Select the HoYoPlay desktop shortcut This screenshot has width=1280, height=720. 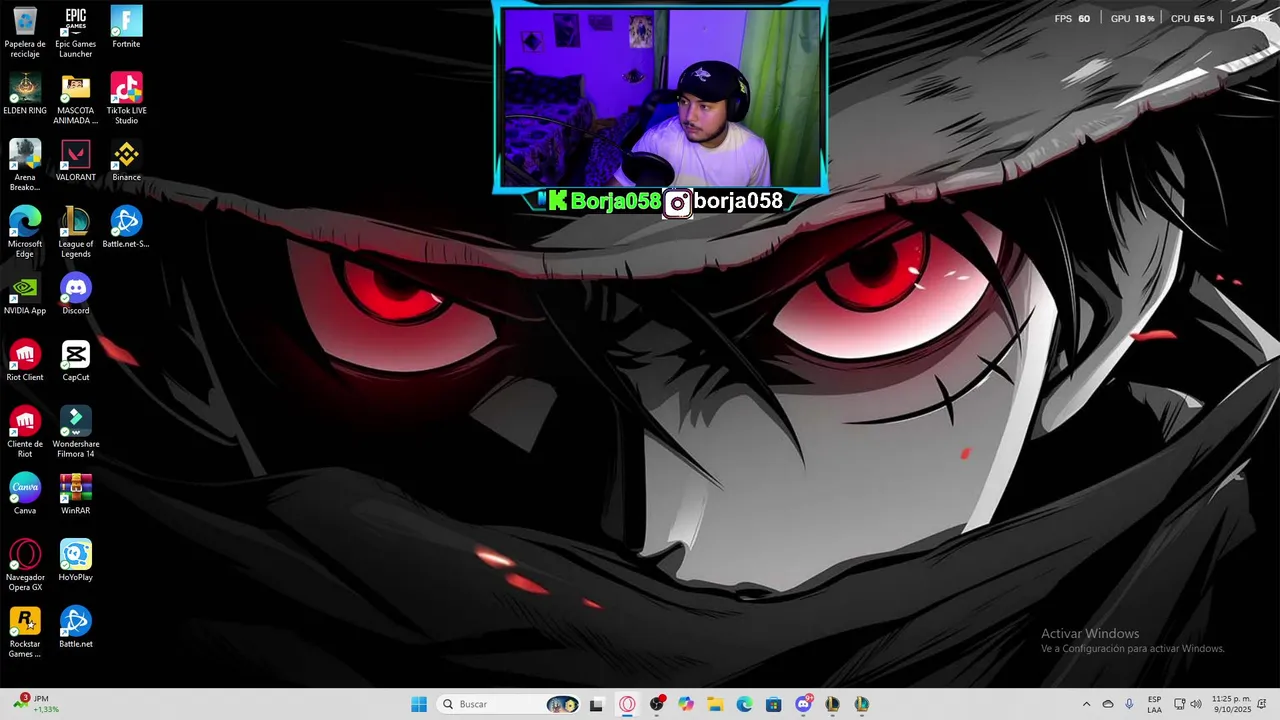[x=76, y=561]
